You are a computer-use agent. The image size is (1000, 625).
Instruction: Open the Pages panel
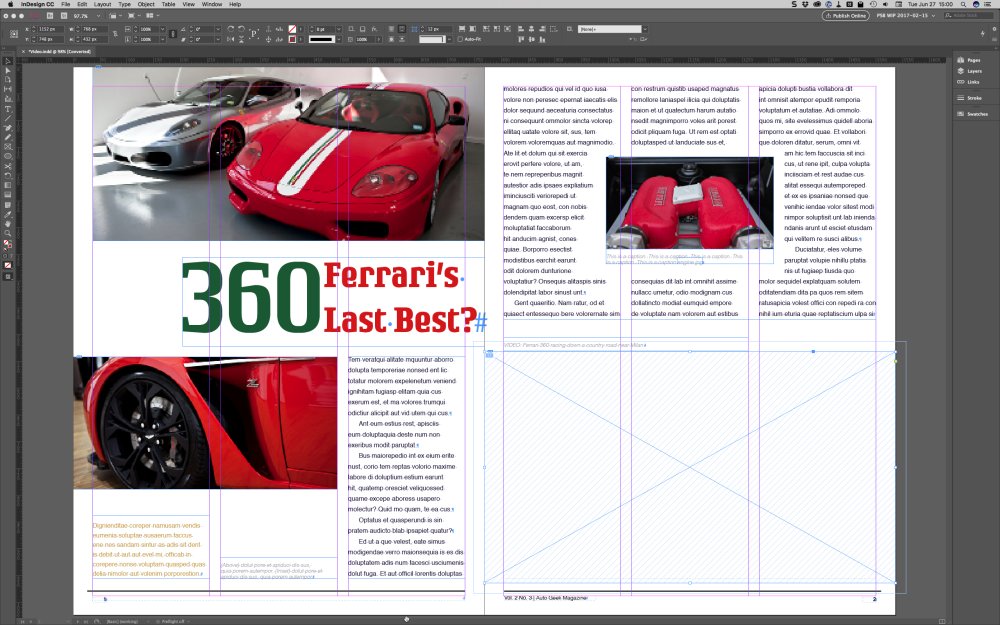pyautogui.click(x=968, y=60)
